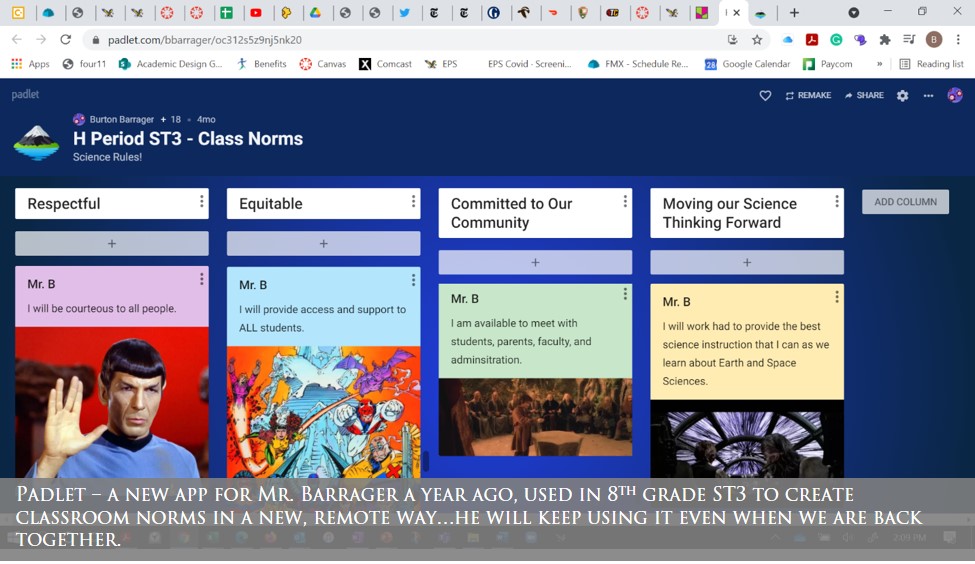975x564 pixels.
Task: Open the new tab plus button
Action: 794,13
